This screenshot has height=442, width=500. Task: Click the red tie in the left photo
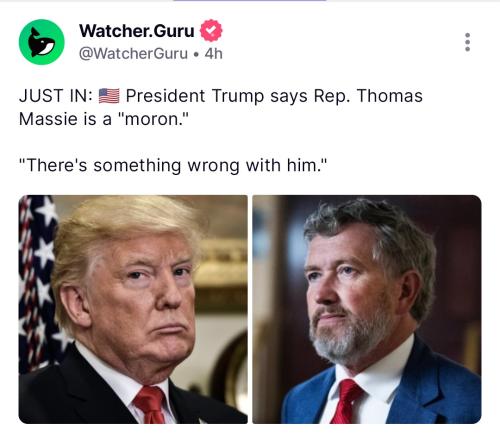pos(151,405)
